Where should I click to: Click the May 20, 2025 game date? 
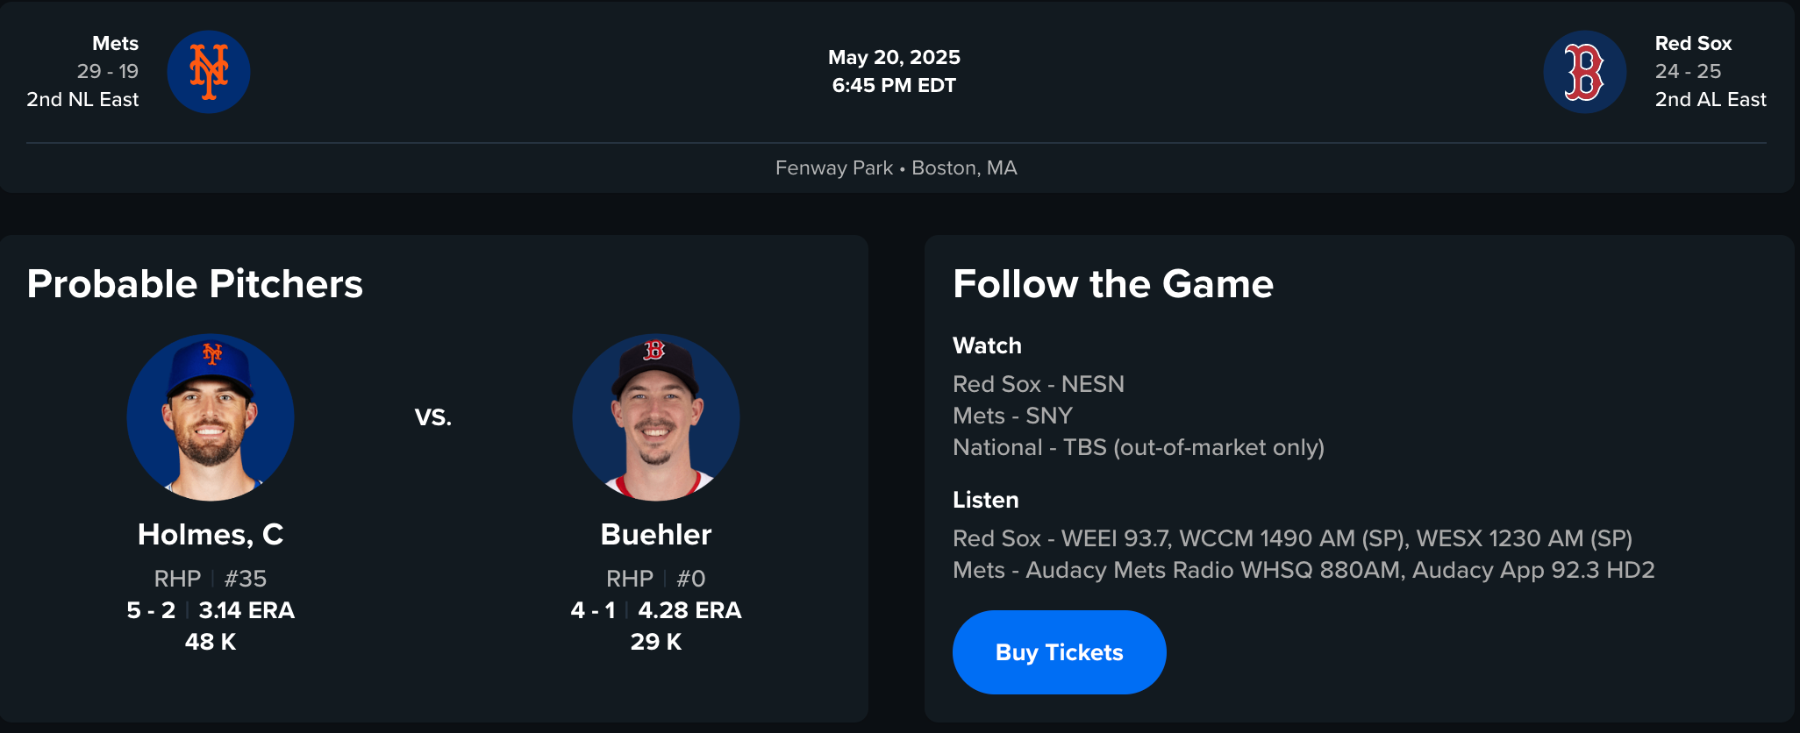894,57
